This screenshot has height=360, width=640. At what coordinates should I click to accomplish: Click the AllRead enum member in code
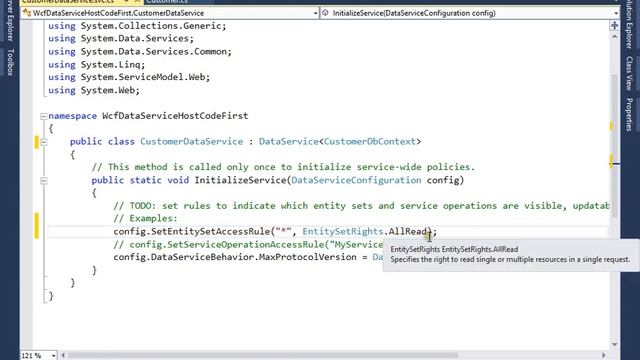[407, 231]
